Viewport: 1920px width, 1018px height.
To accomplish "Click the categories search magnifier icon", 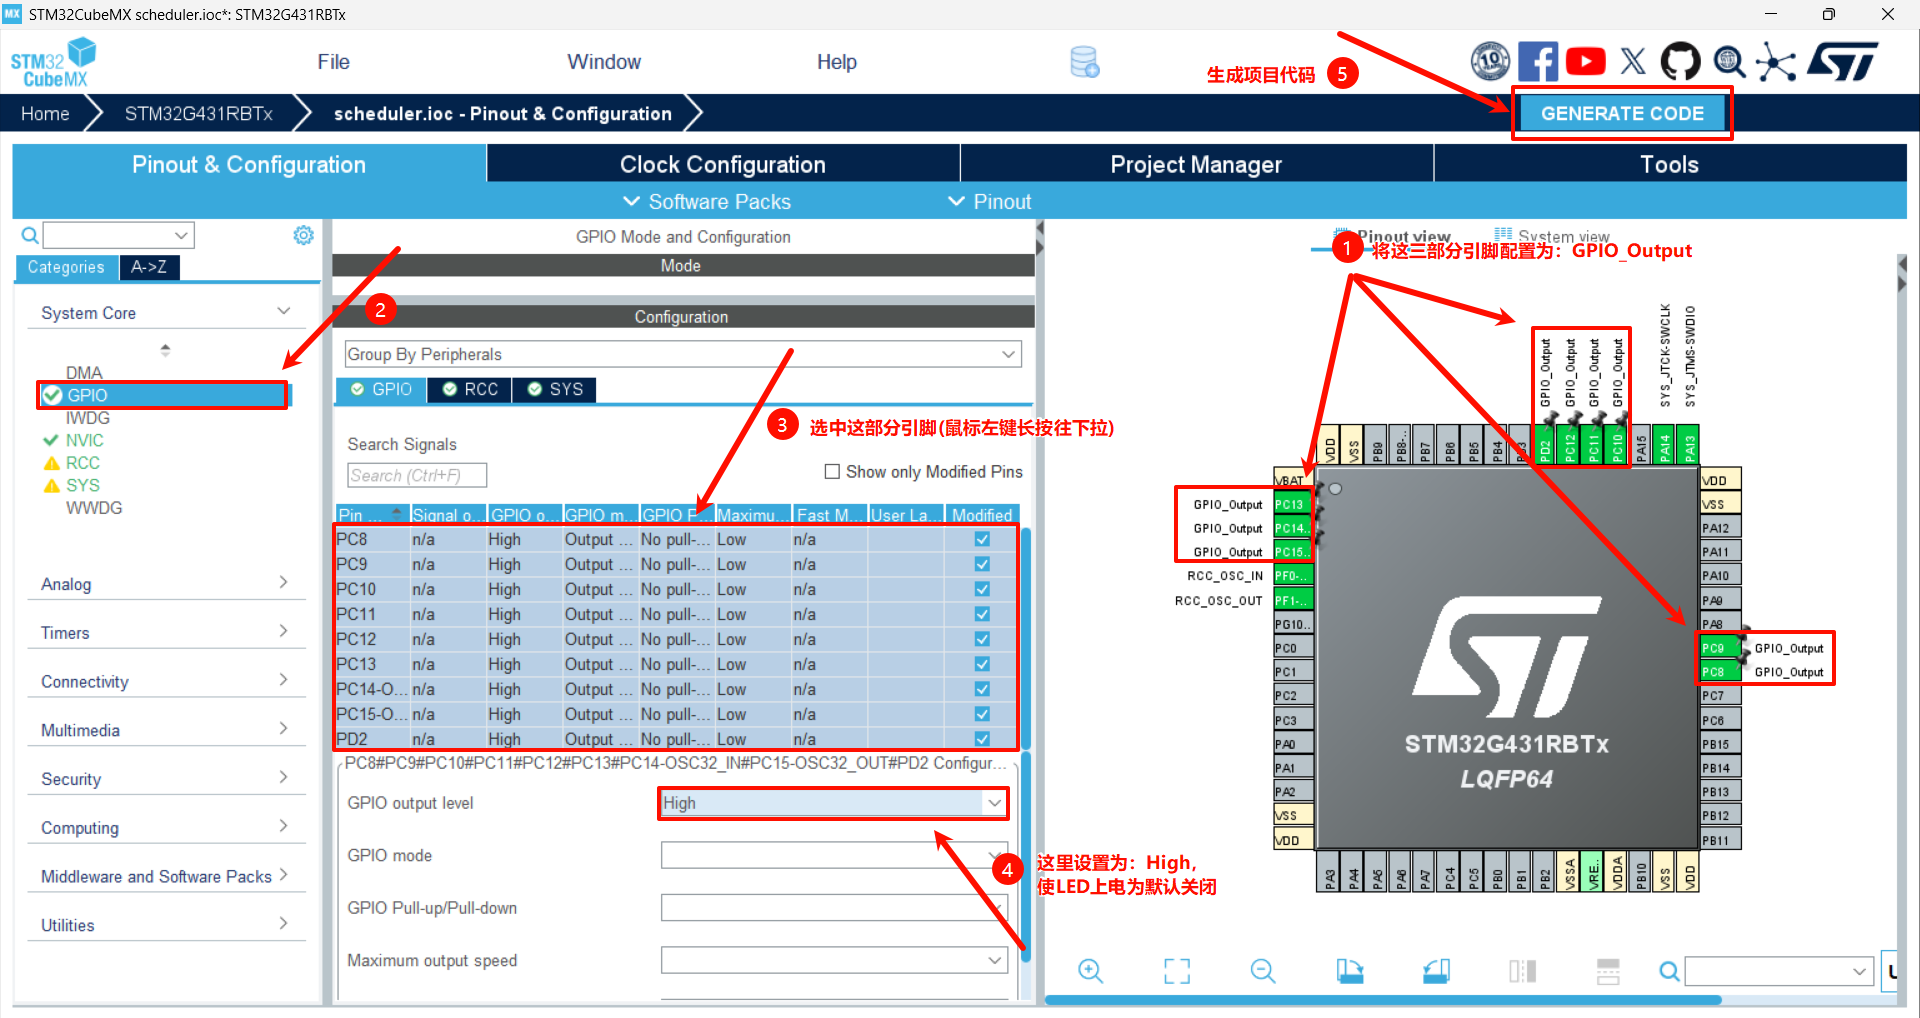I will pyautogui.click(x=30, y=235).
